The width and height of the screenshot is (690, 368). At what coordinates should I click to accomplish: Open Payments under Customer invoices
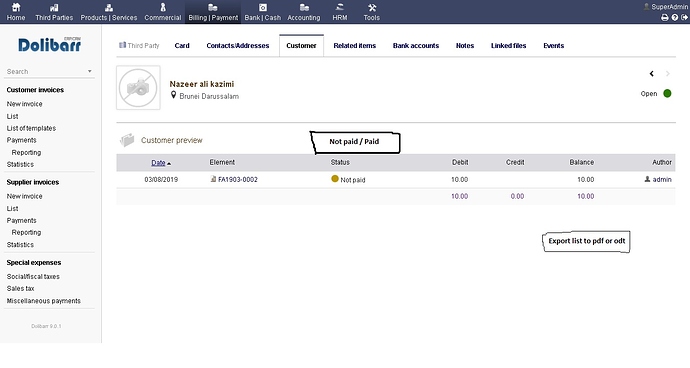click(22, 140)
